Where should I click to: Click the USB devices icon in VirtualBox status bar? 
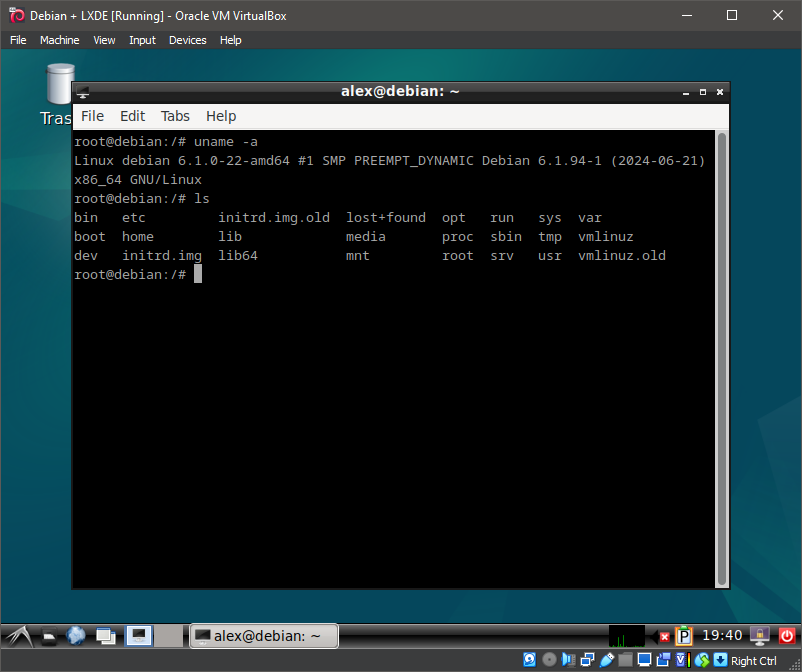(607, 659)
